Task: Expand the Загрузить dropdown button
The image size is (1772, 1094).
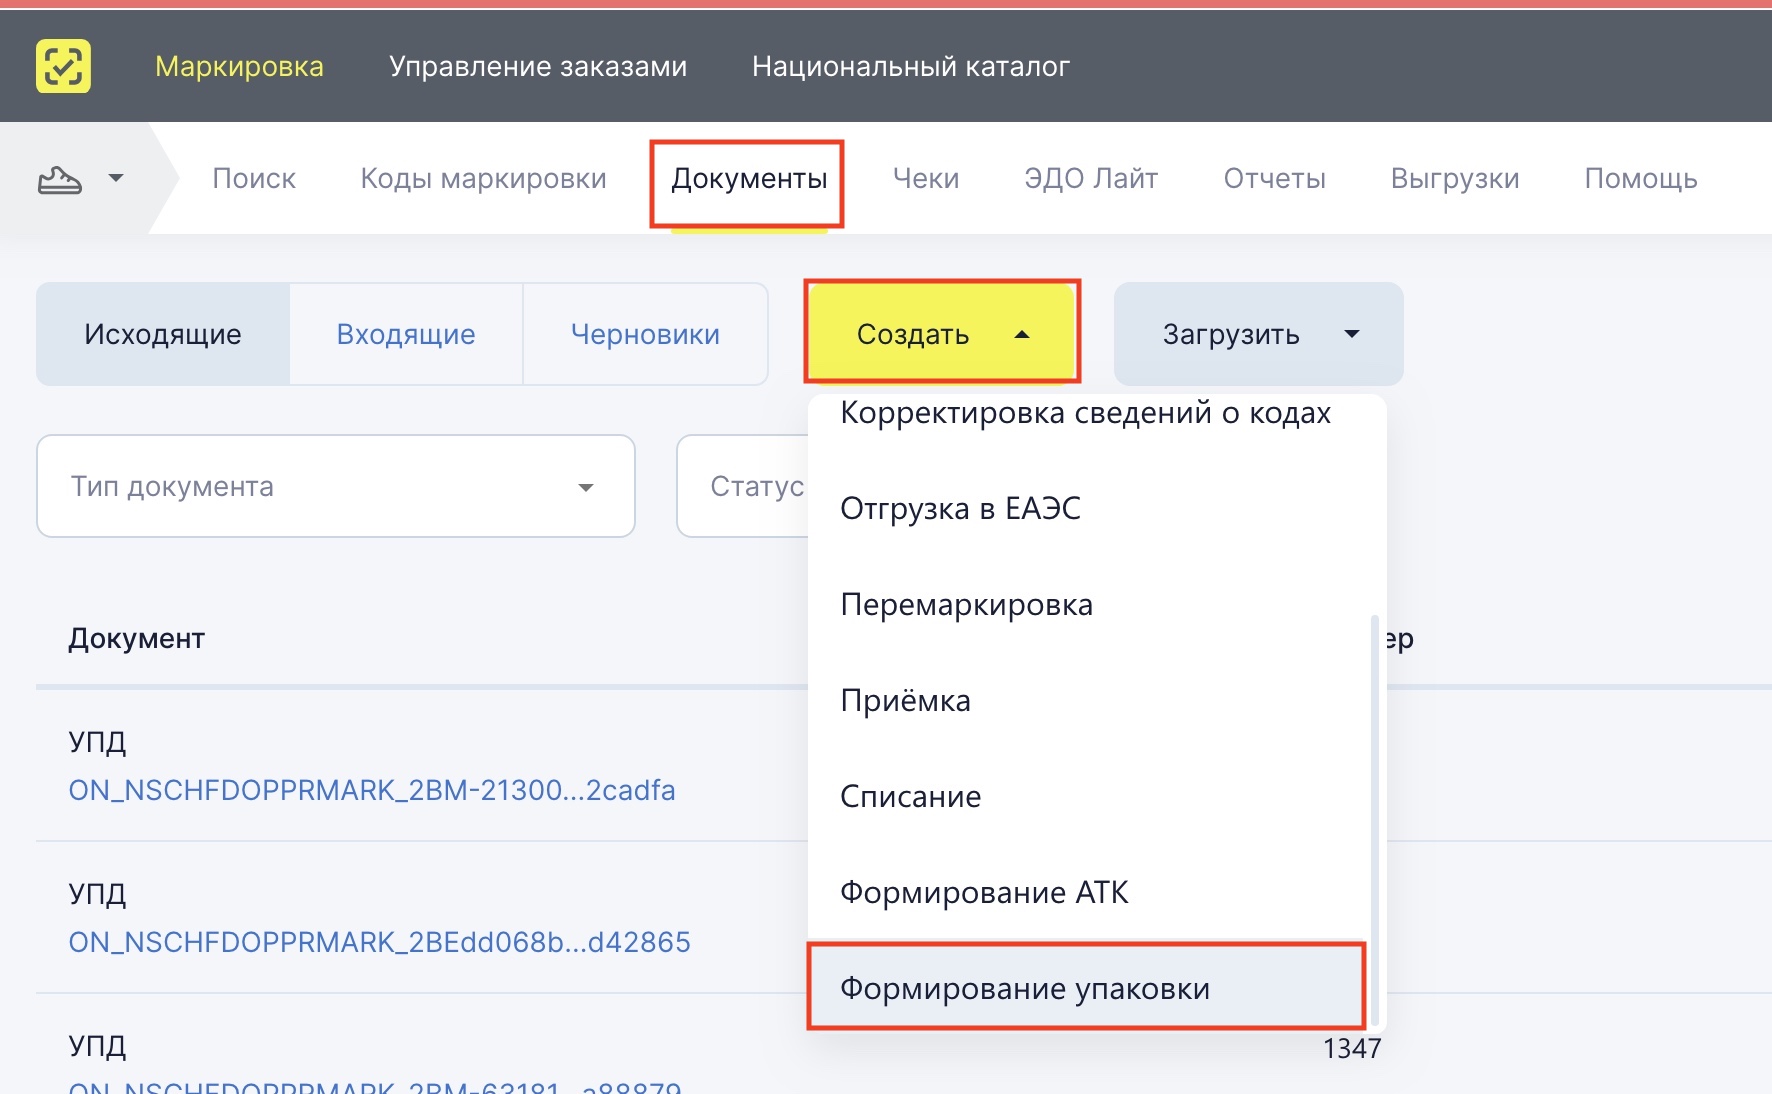Action: pyautogui.click(x=1258, y=334)
